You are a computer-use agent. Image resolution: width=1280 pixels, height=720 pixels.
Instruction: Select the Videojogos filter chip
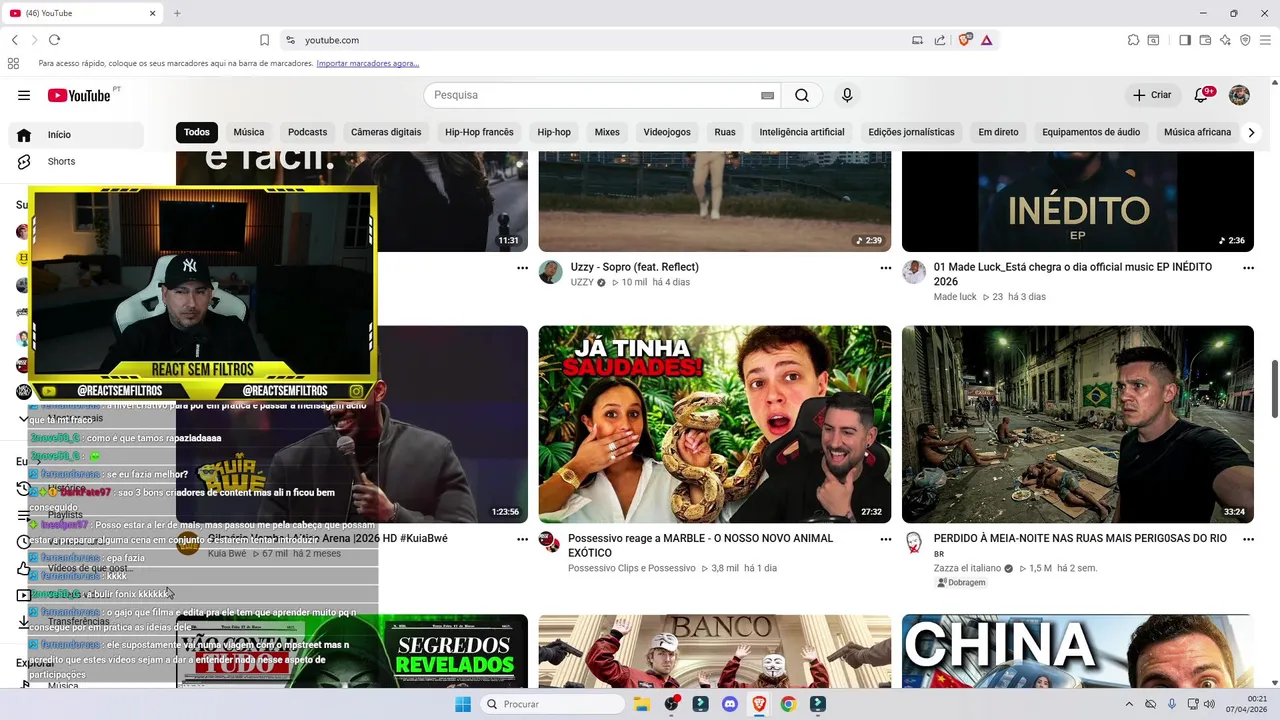(667, 132)
